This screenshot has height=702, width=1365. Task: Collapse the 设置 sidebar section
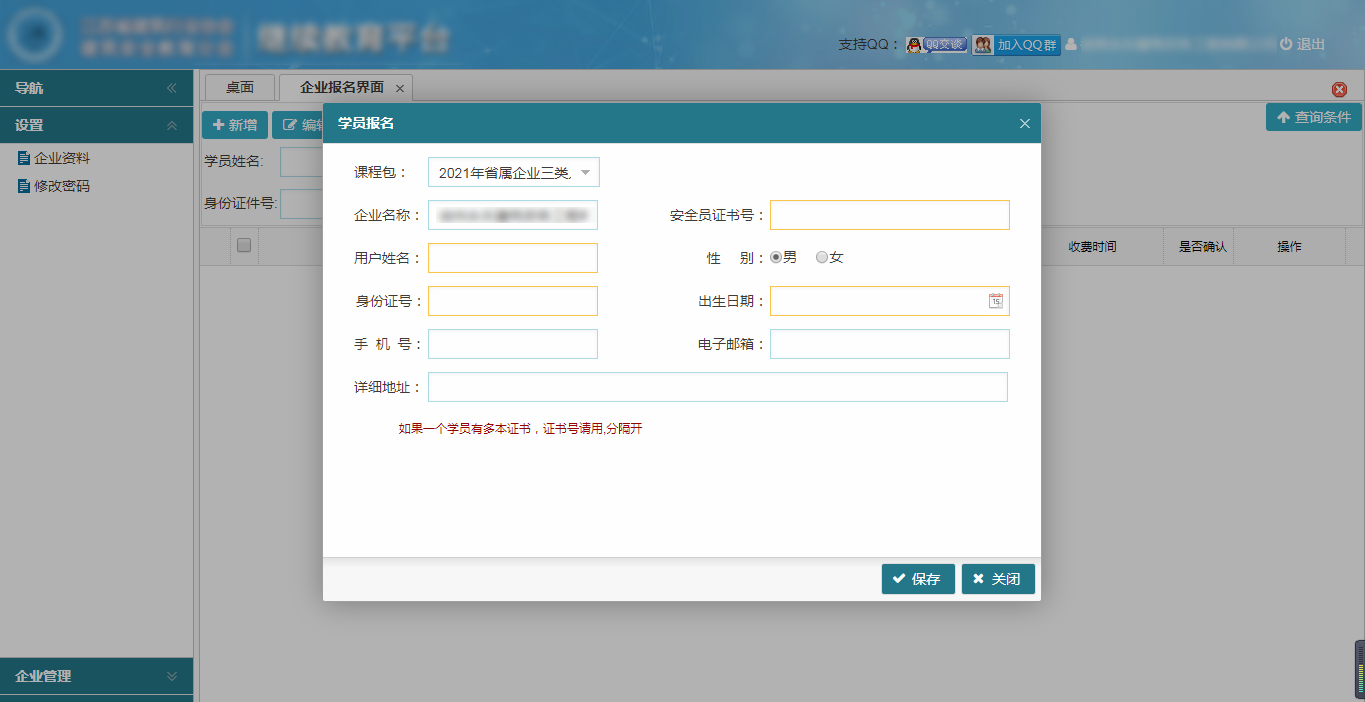tap(171, 126)
